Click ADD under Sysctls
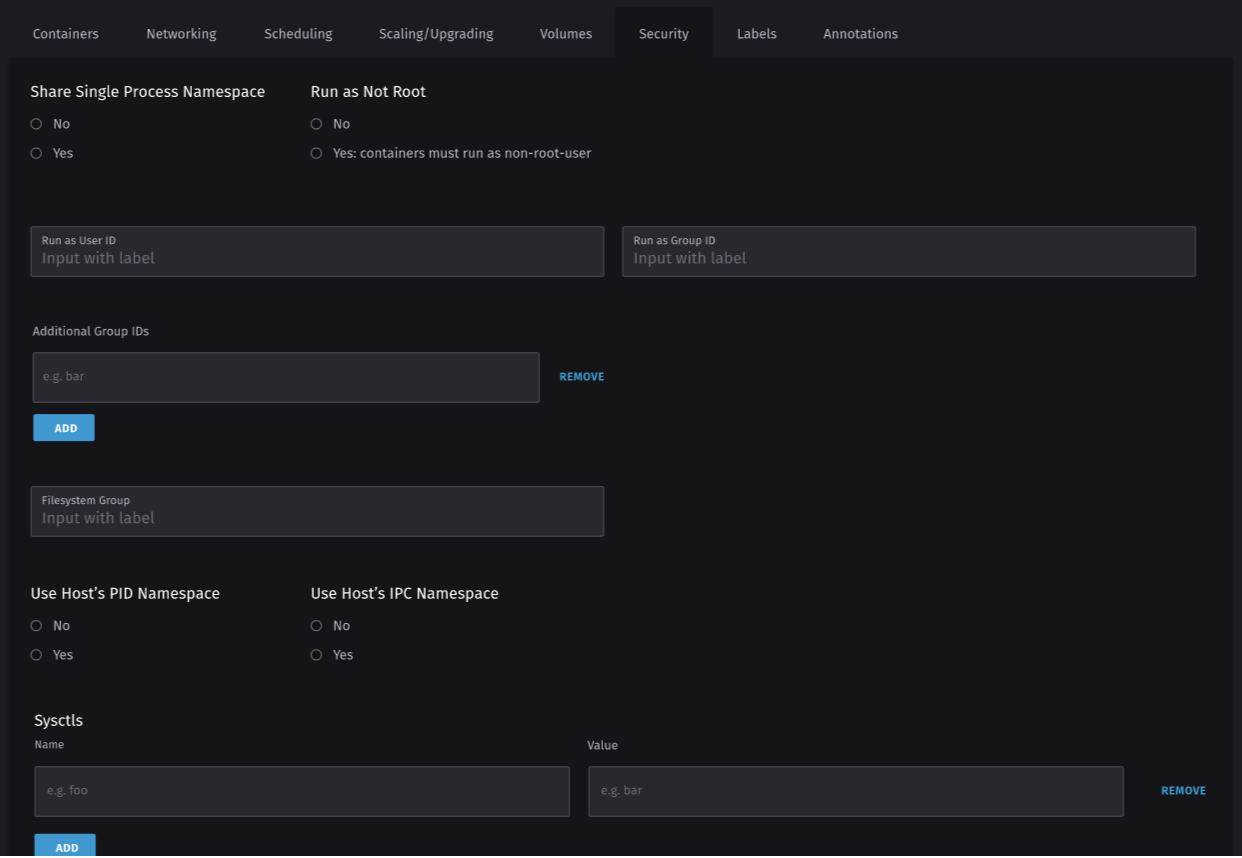This screenshot has height=858, width=1242. (x=64, y=847)
